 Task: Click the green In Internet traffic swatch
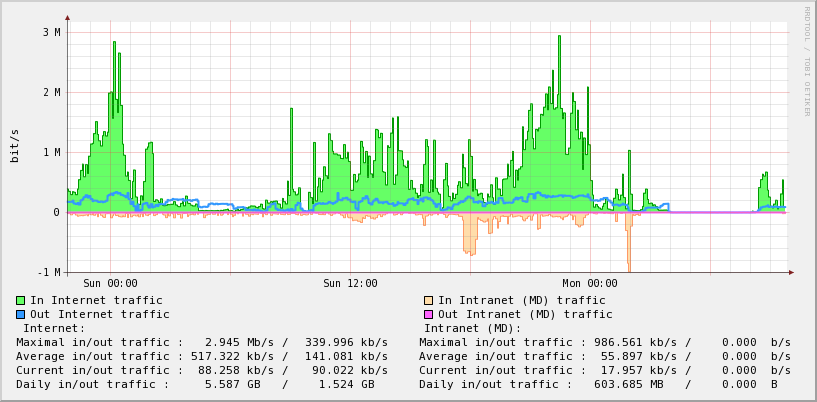(20, 300)
